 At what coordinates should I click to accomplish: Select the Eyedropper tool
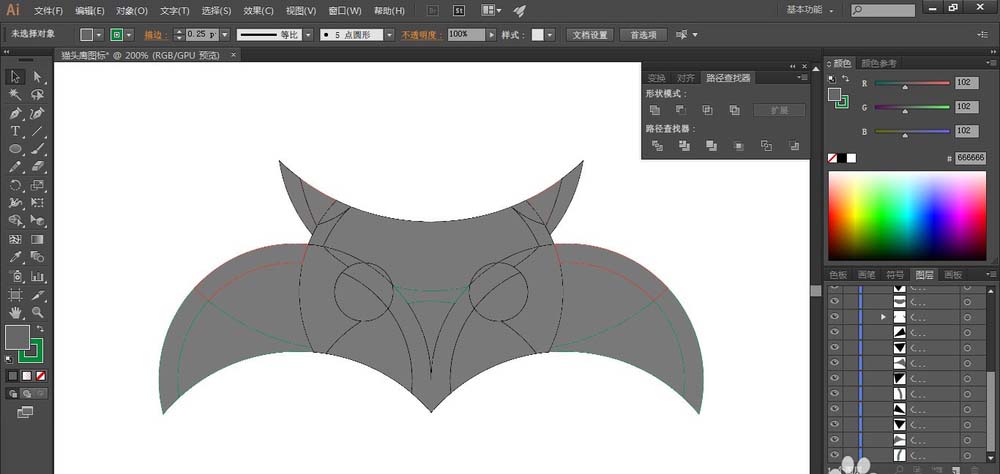point(15,257)
